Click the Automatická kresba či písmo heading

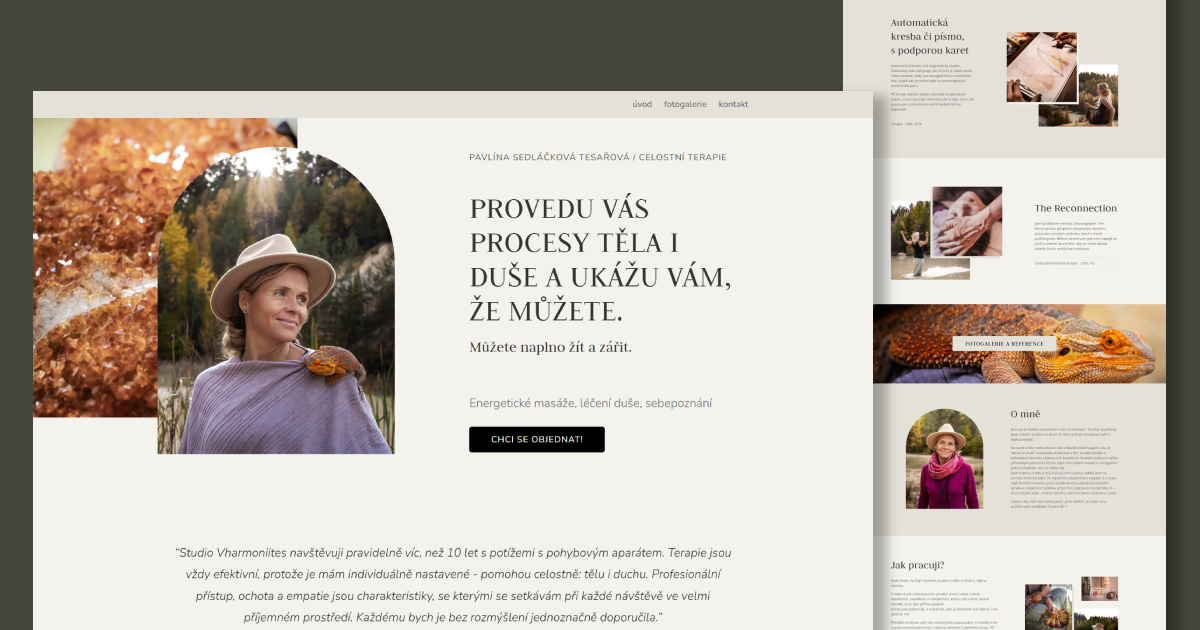(930, 36)
